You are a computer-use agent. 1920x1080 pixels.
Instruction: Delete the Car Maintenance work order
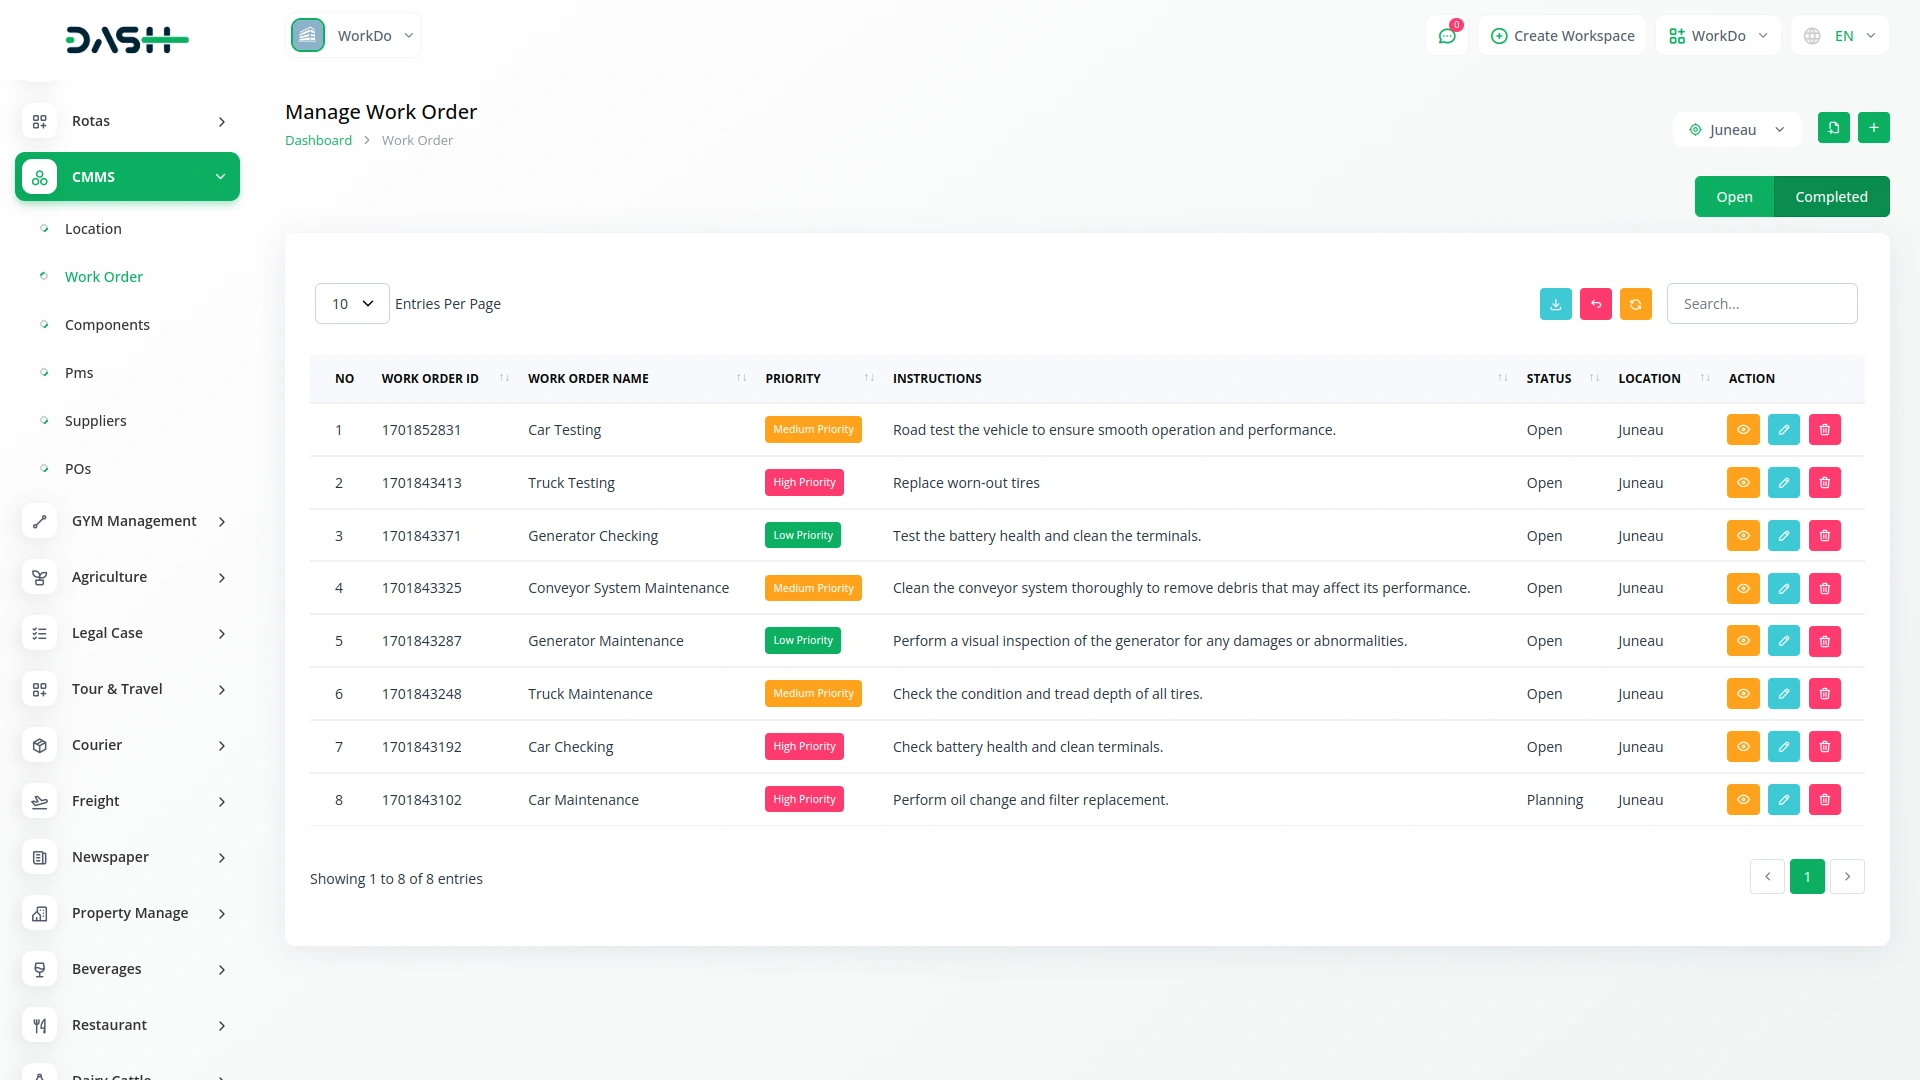1824,800
